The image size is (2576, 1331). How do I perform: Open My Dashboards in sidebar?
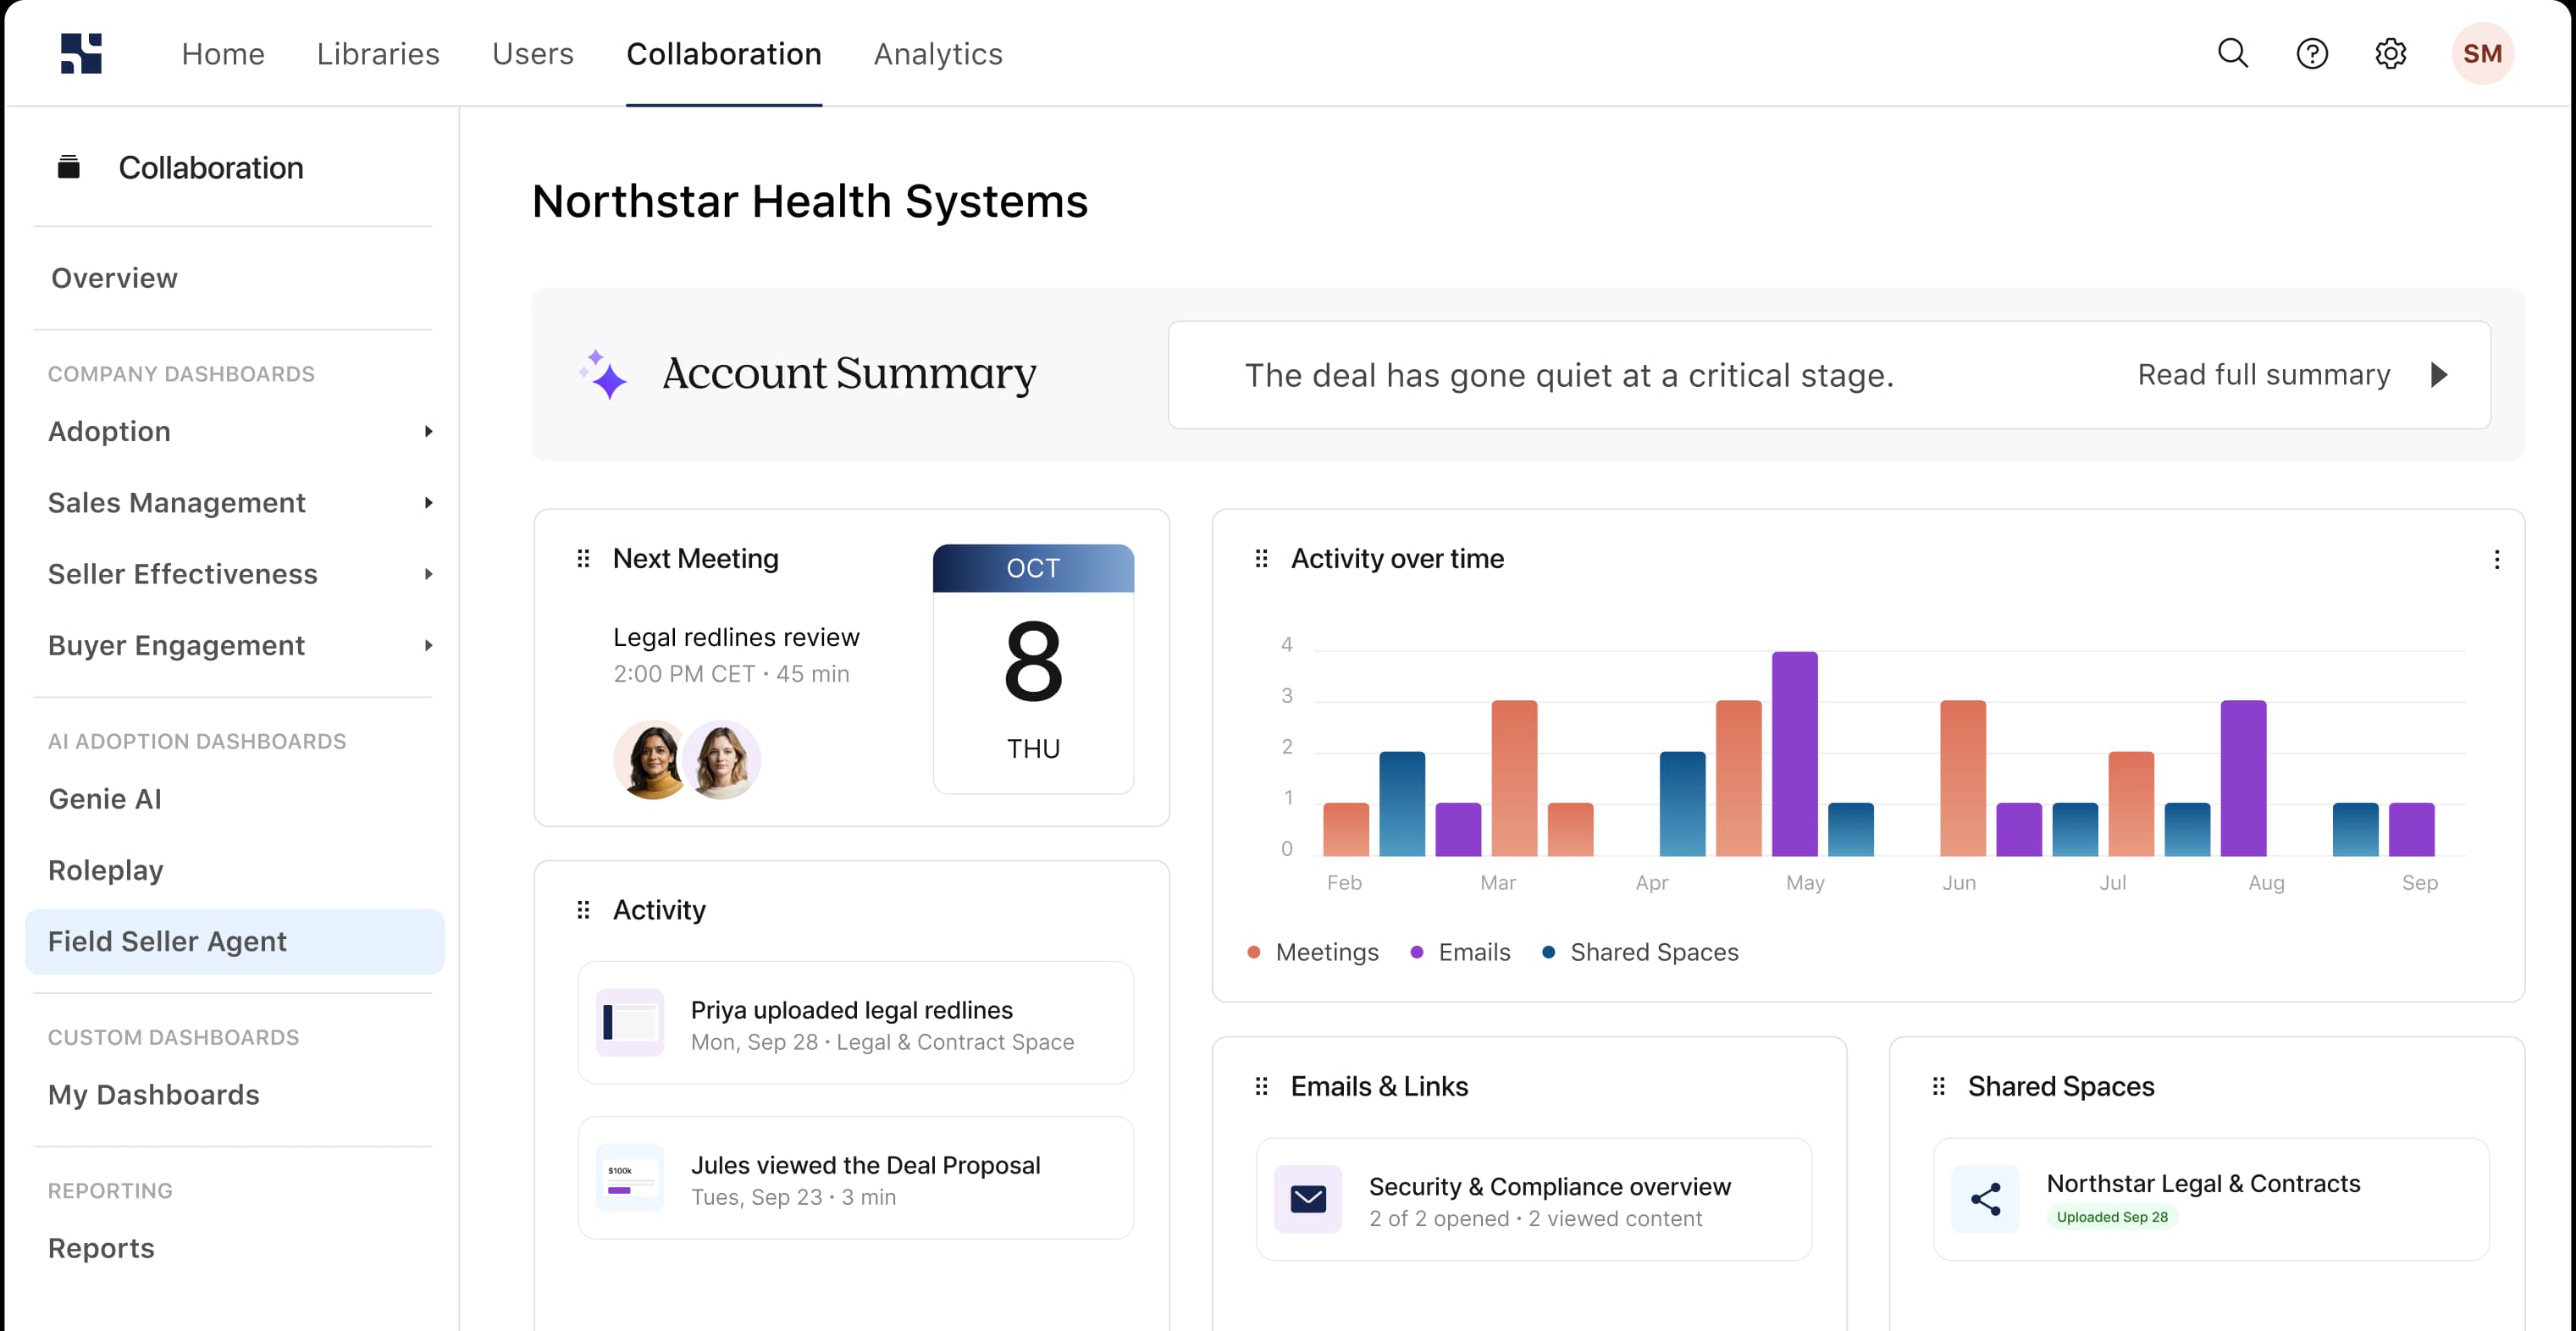click(154, 1095)
